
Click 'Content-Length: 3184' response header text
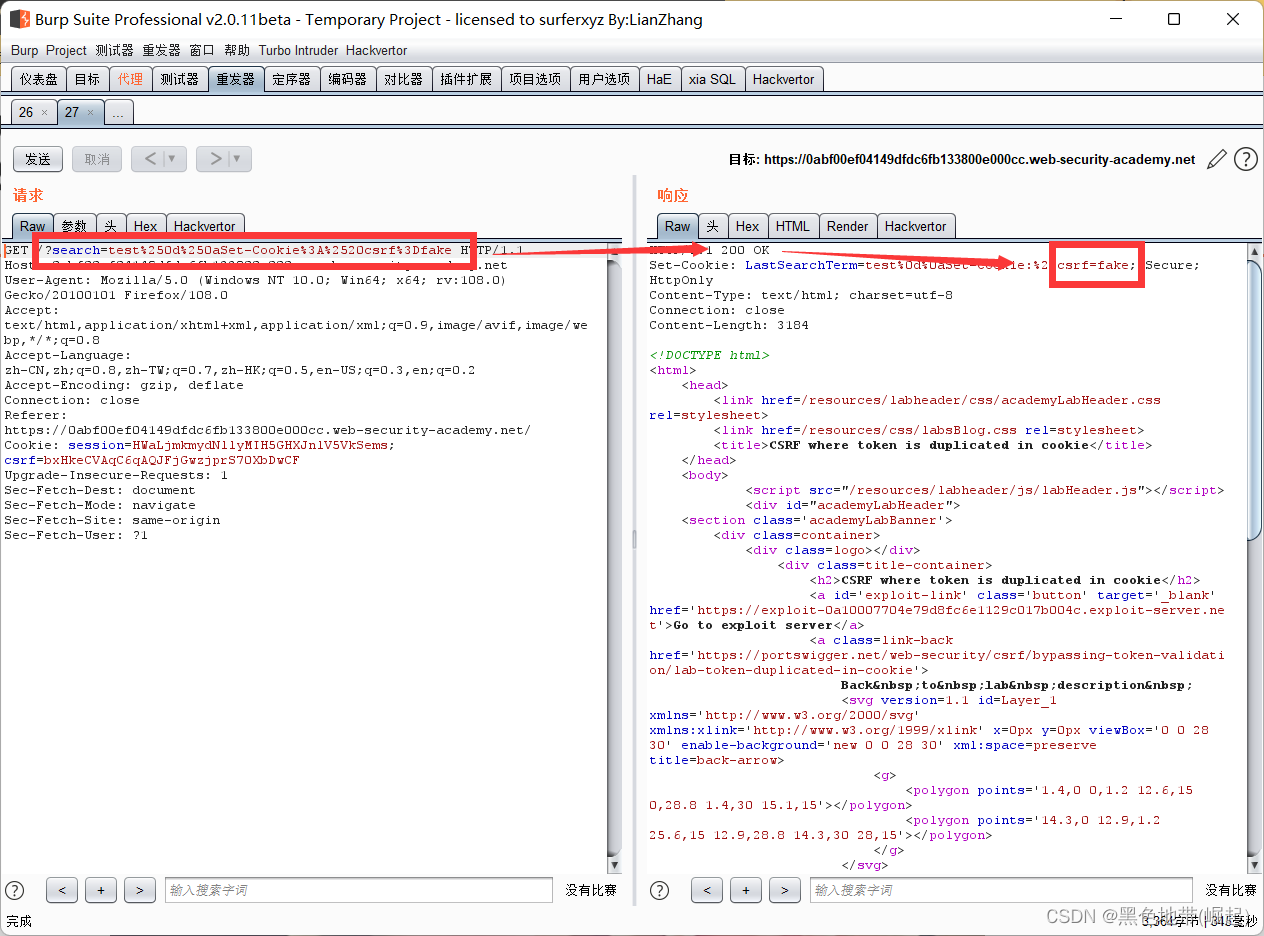pos(729,325)
